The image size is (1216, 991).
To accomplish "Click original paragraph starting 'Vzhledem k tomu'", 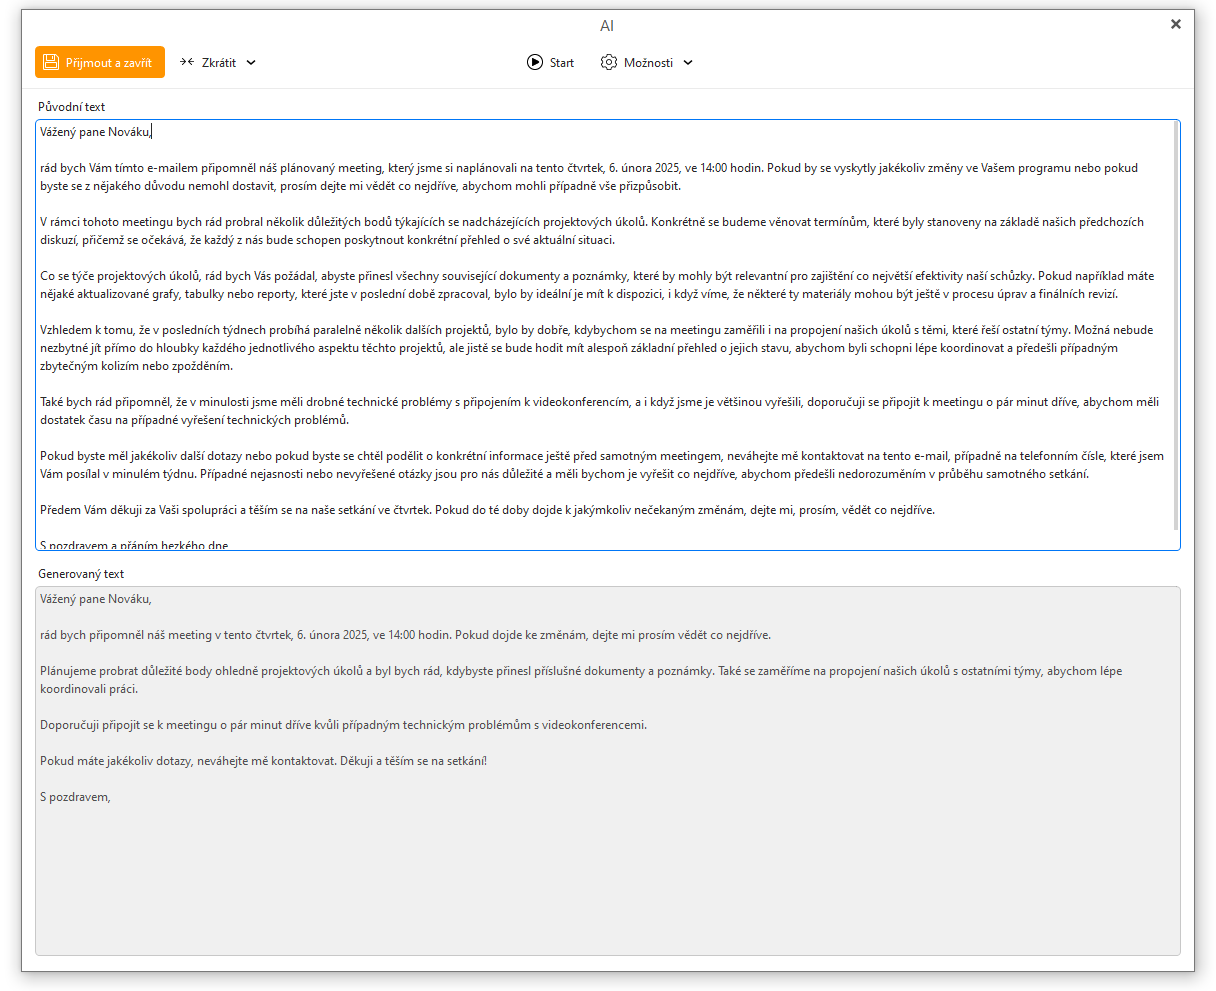I will point(597,348).
